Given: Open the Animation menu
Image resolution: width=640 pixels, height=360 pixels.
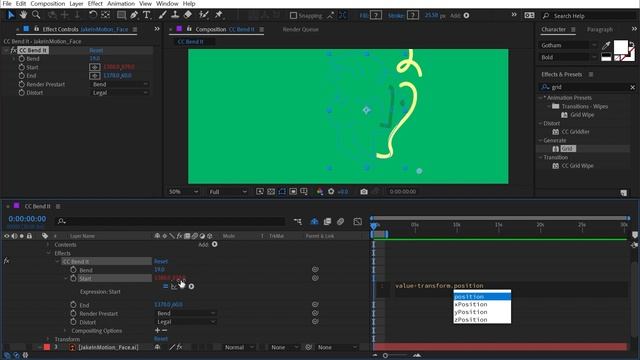Looking at the screenshot, I should (121, 4).
